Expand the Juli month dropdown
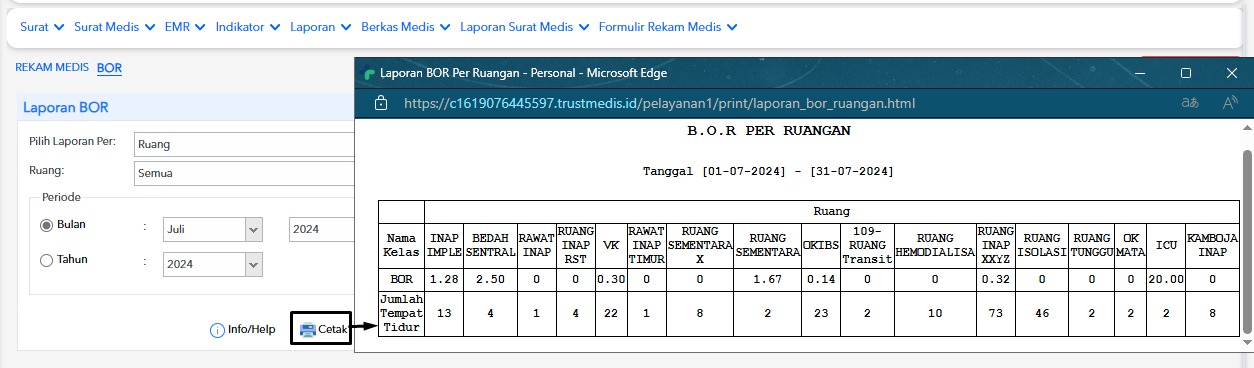 (212, 229)
